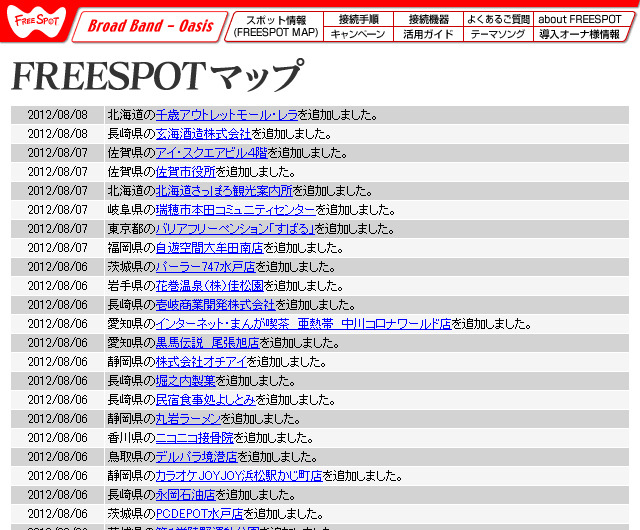Image resolution: width=640 pixels, height=530 pixels.
Task: Open the Broad Band - Oasis banner
Action: (150, 26)
